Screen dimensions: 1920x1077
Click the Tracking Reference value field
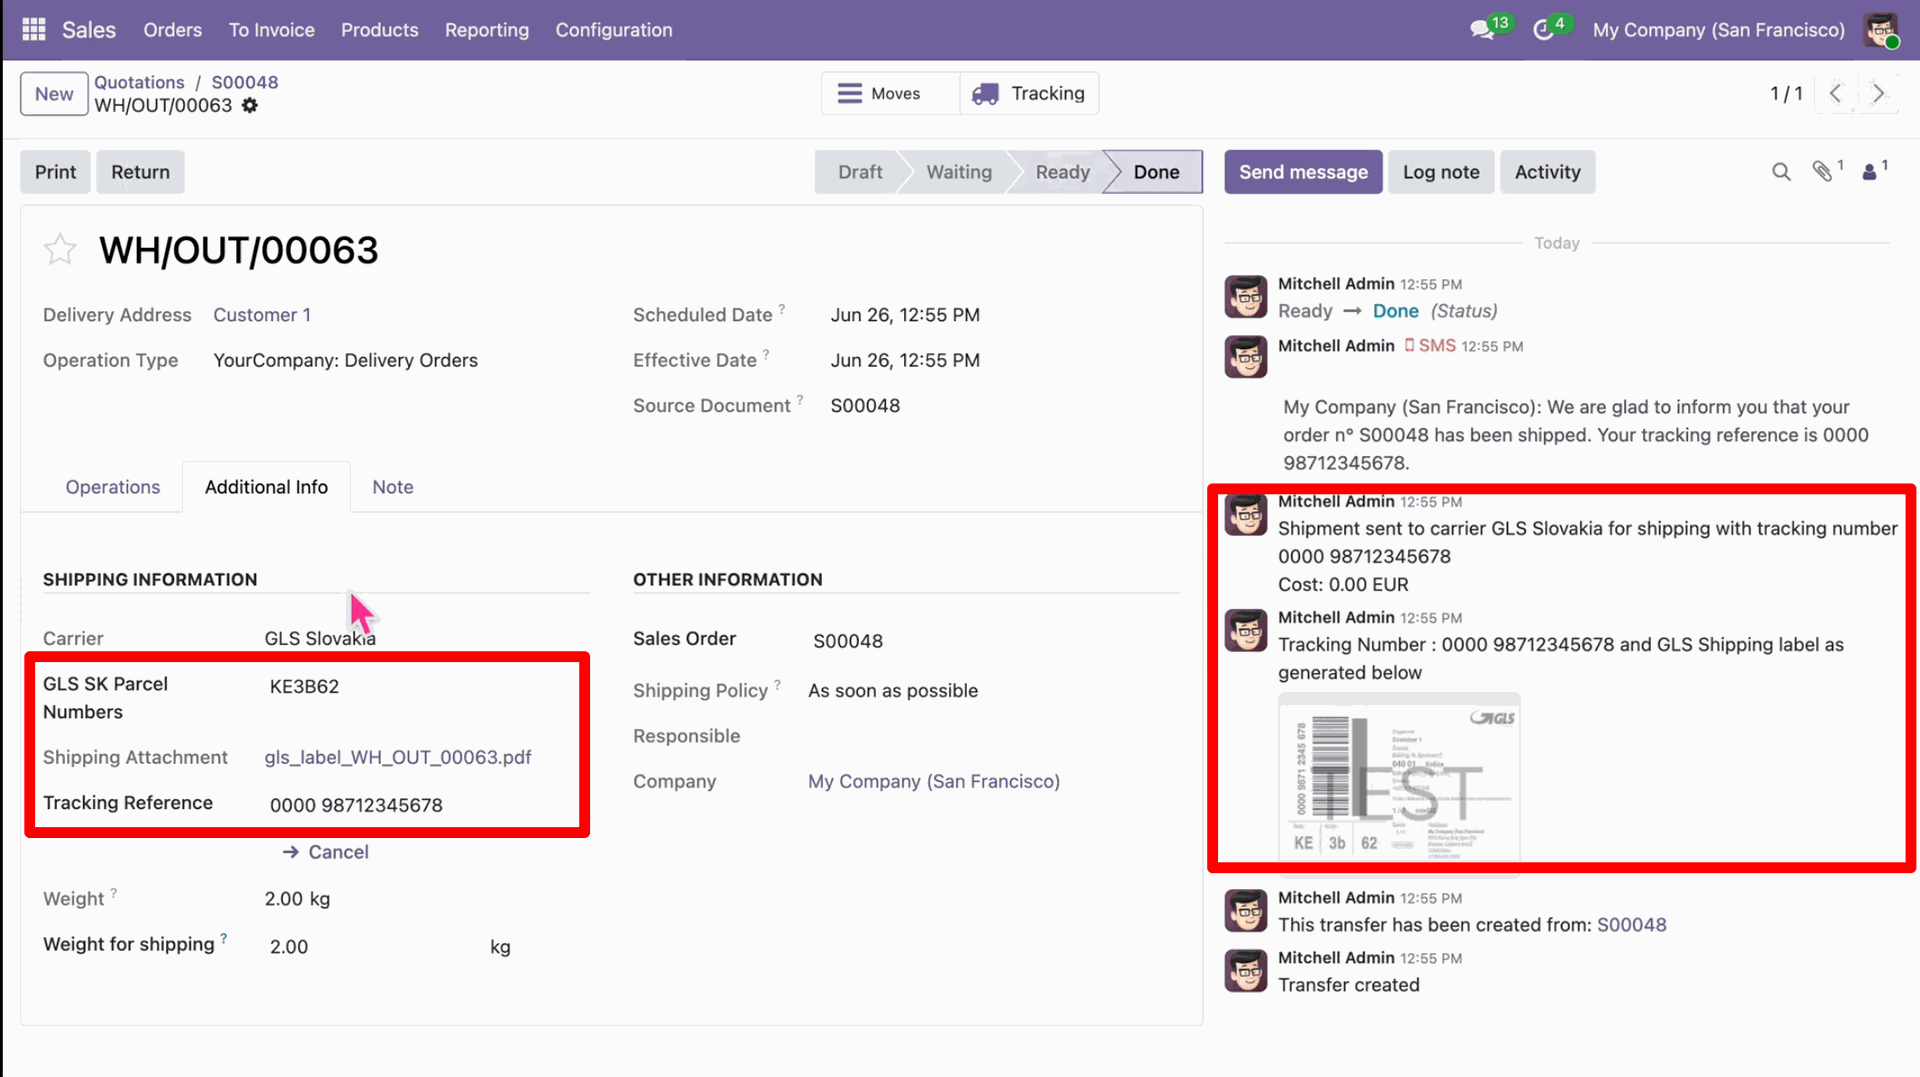(356, 805)
